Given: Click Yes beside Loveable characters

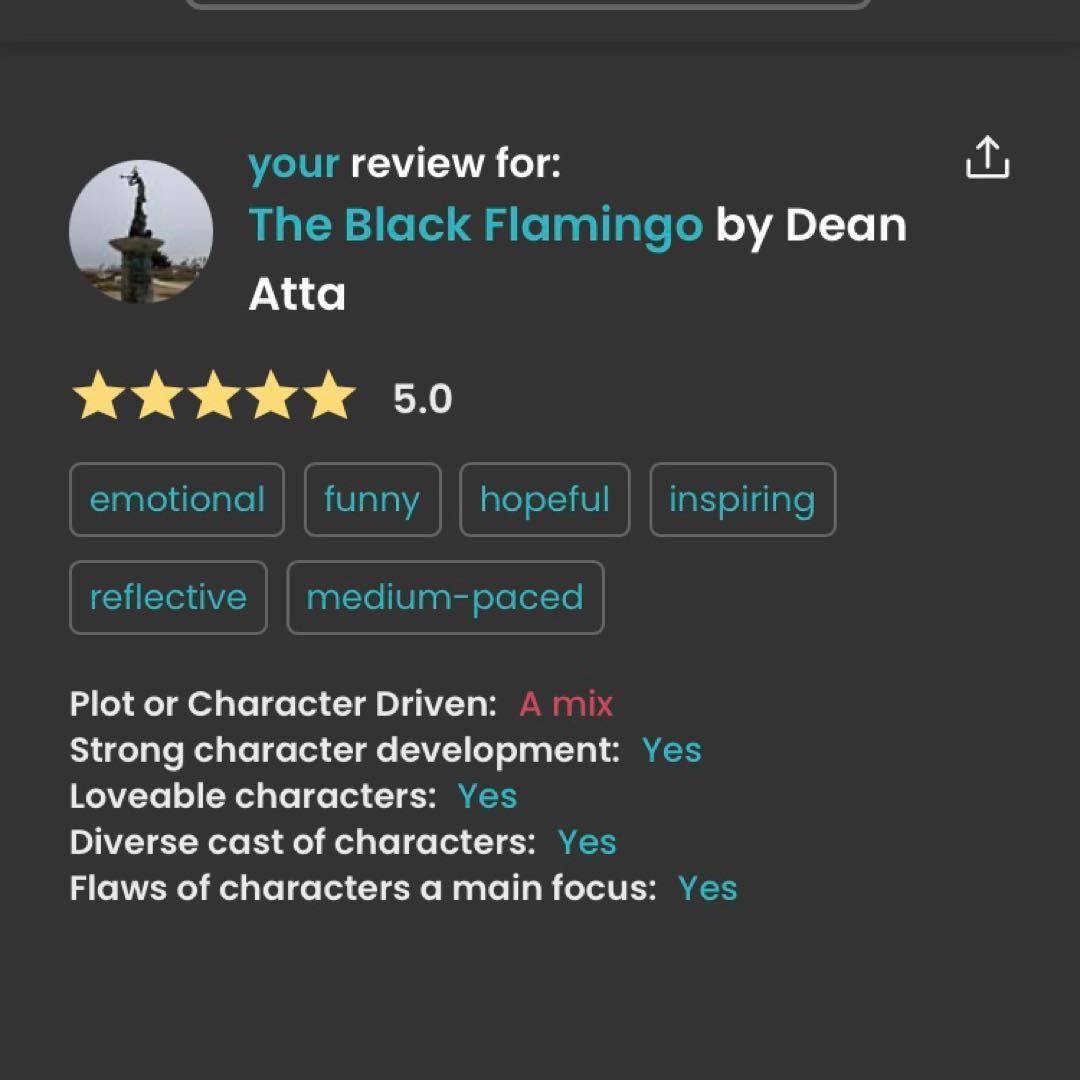Looking at the screenshot, I should pos(487,796).
